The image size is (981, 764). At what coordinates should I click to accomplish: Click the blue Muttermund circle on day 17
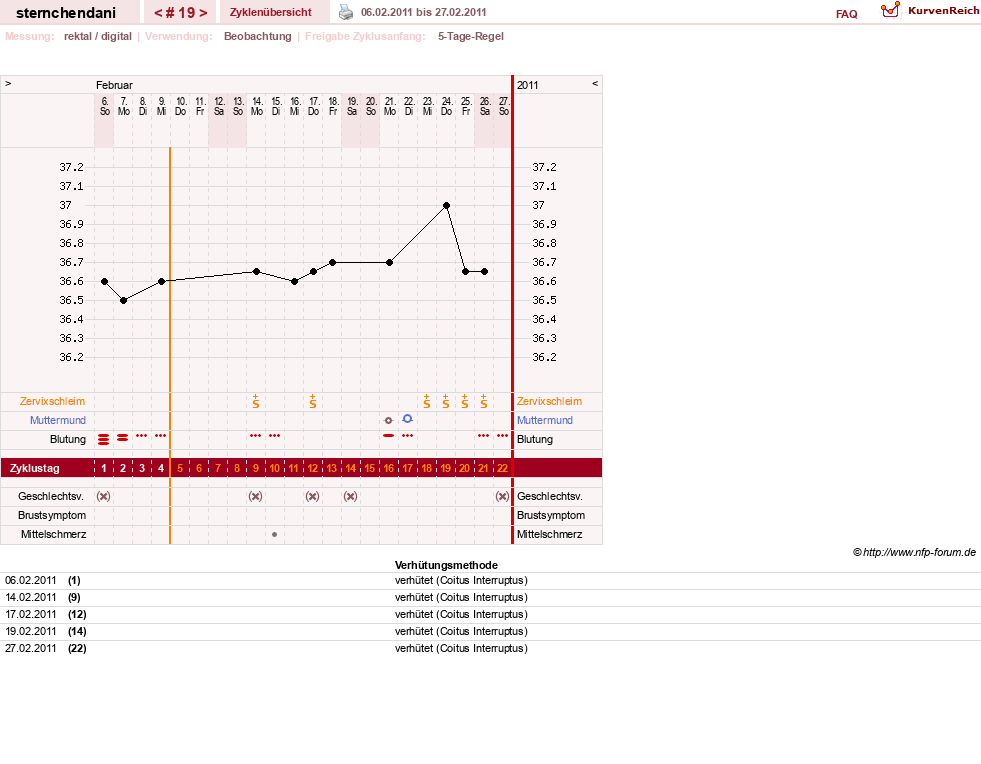tap(407, 419)
